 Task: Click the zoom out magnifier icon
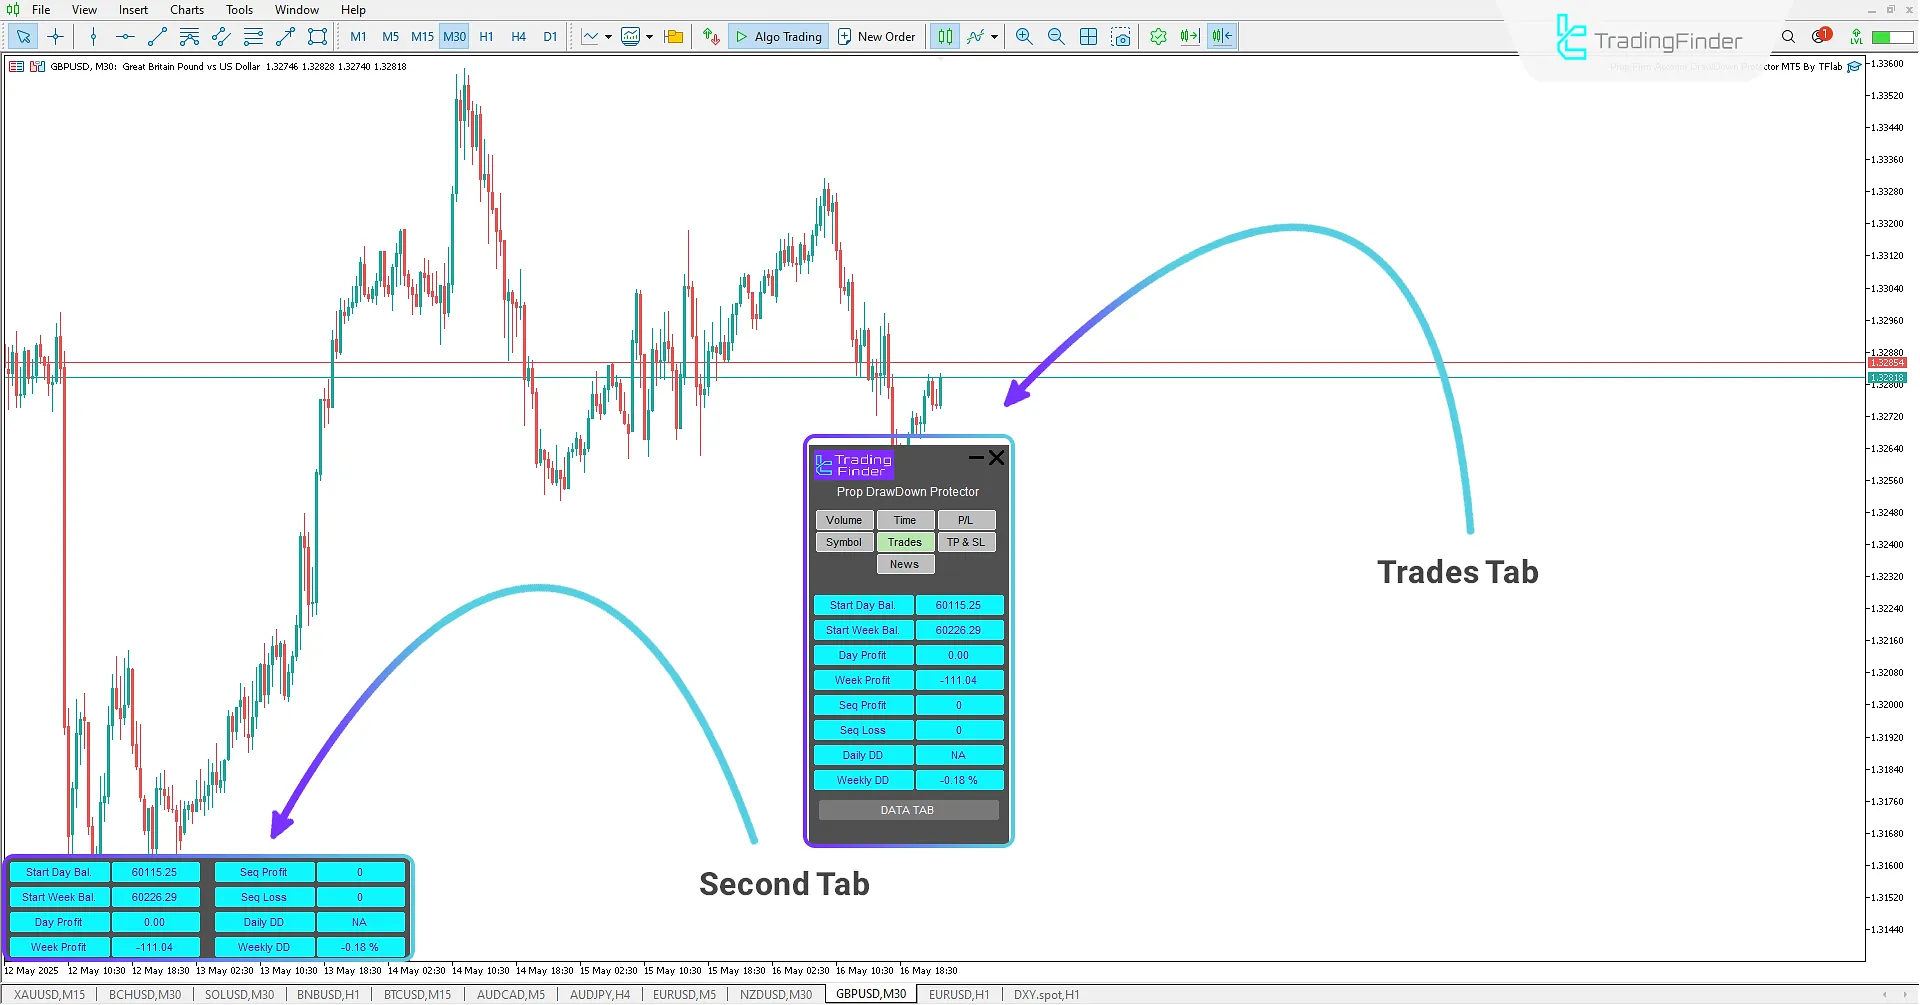point(1056,37)
